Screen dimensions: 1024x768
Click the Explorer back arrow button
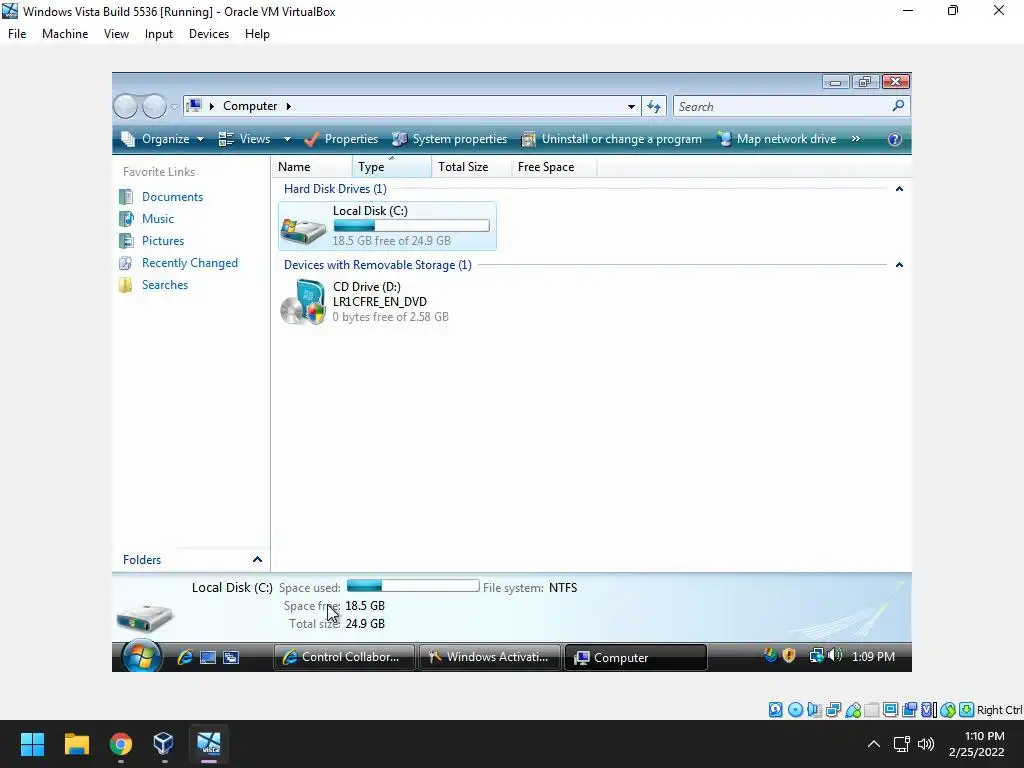[x=125, y=106]
